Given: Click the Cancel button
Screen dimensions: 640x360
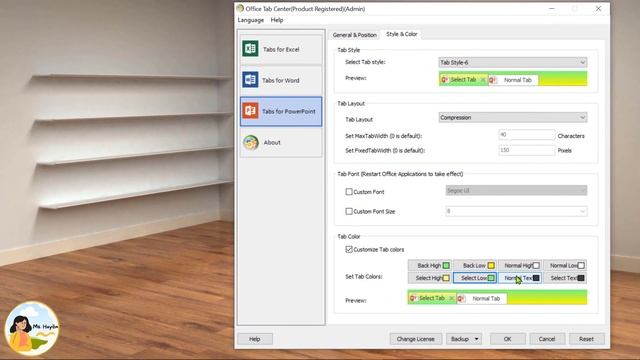Looking at the screenshot, I should (x=547, y=339).
